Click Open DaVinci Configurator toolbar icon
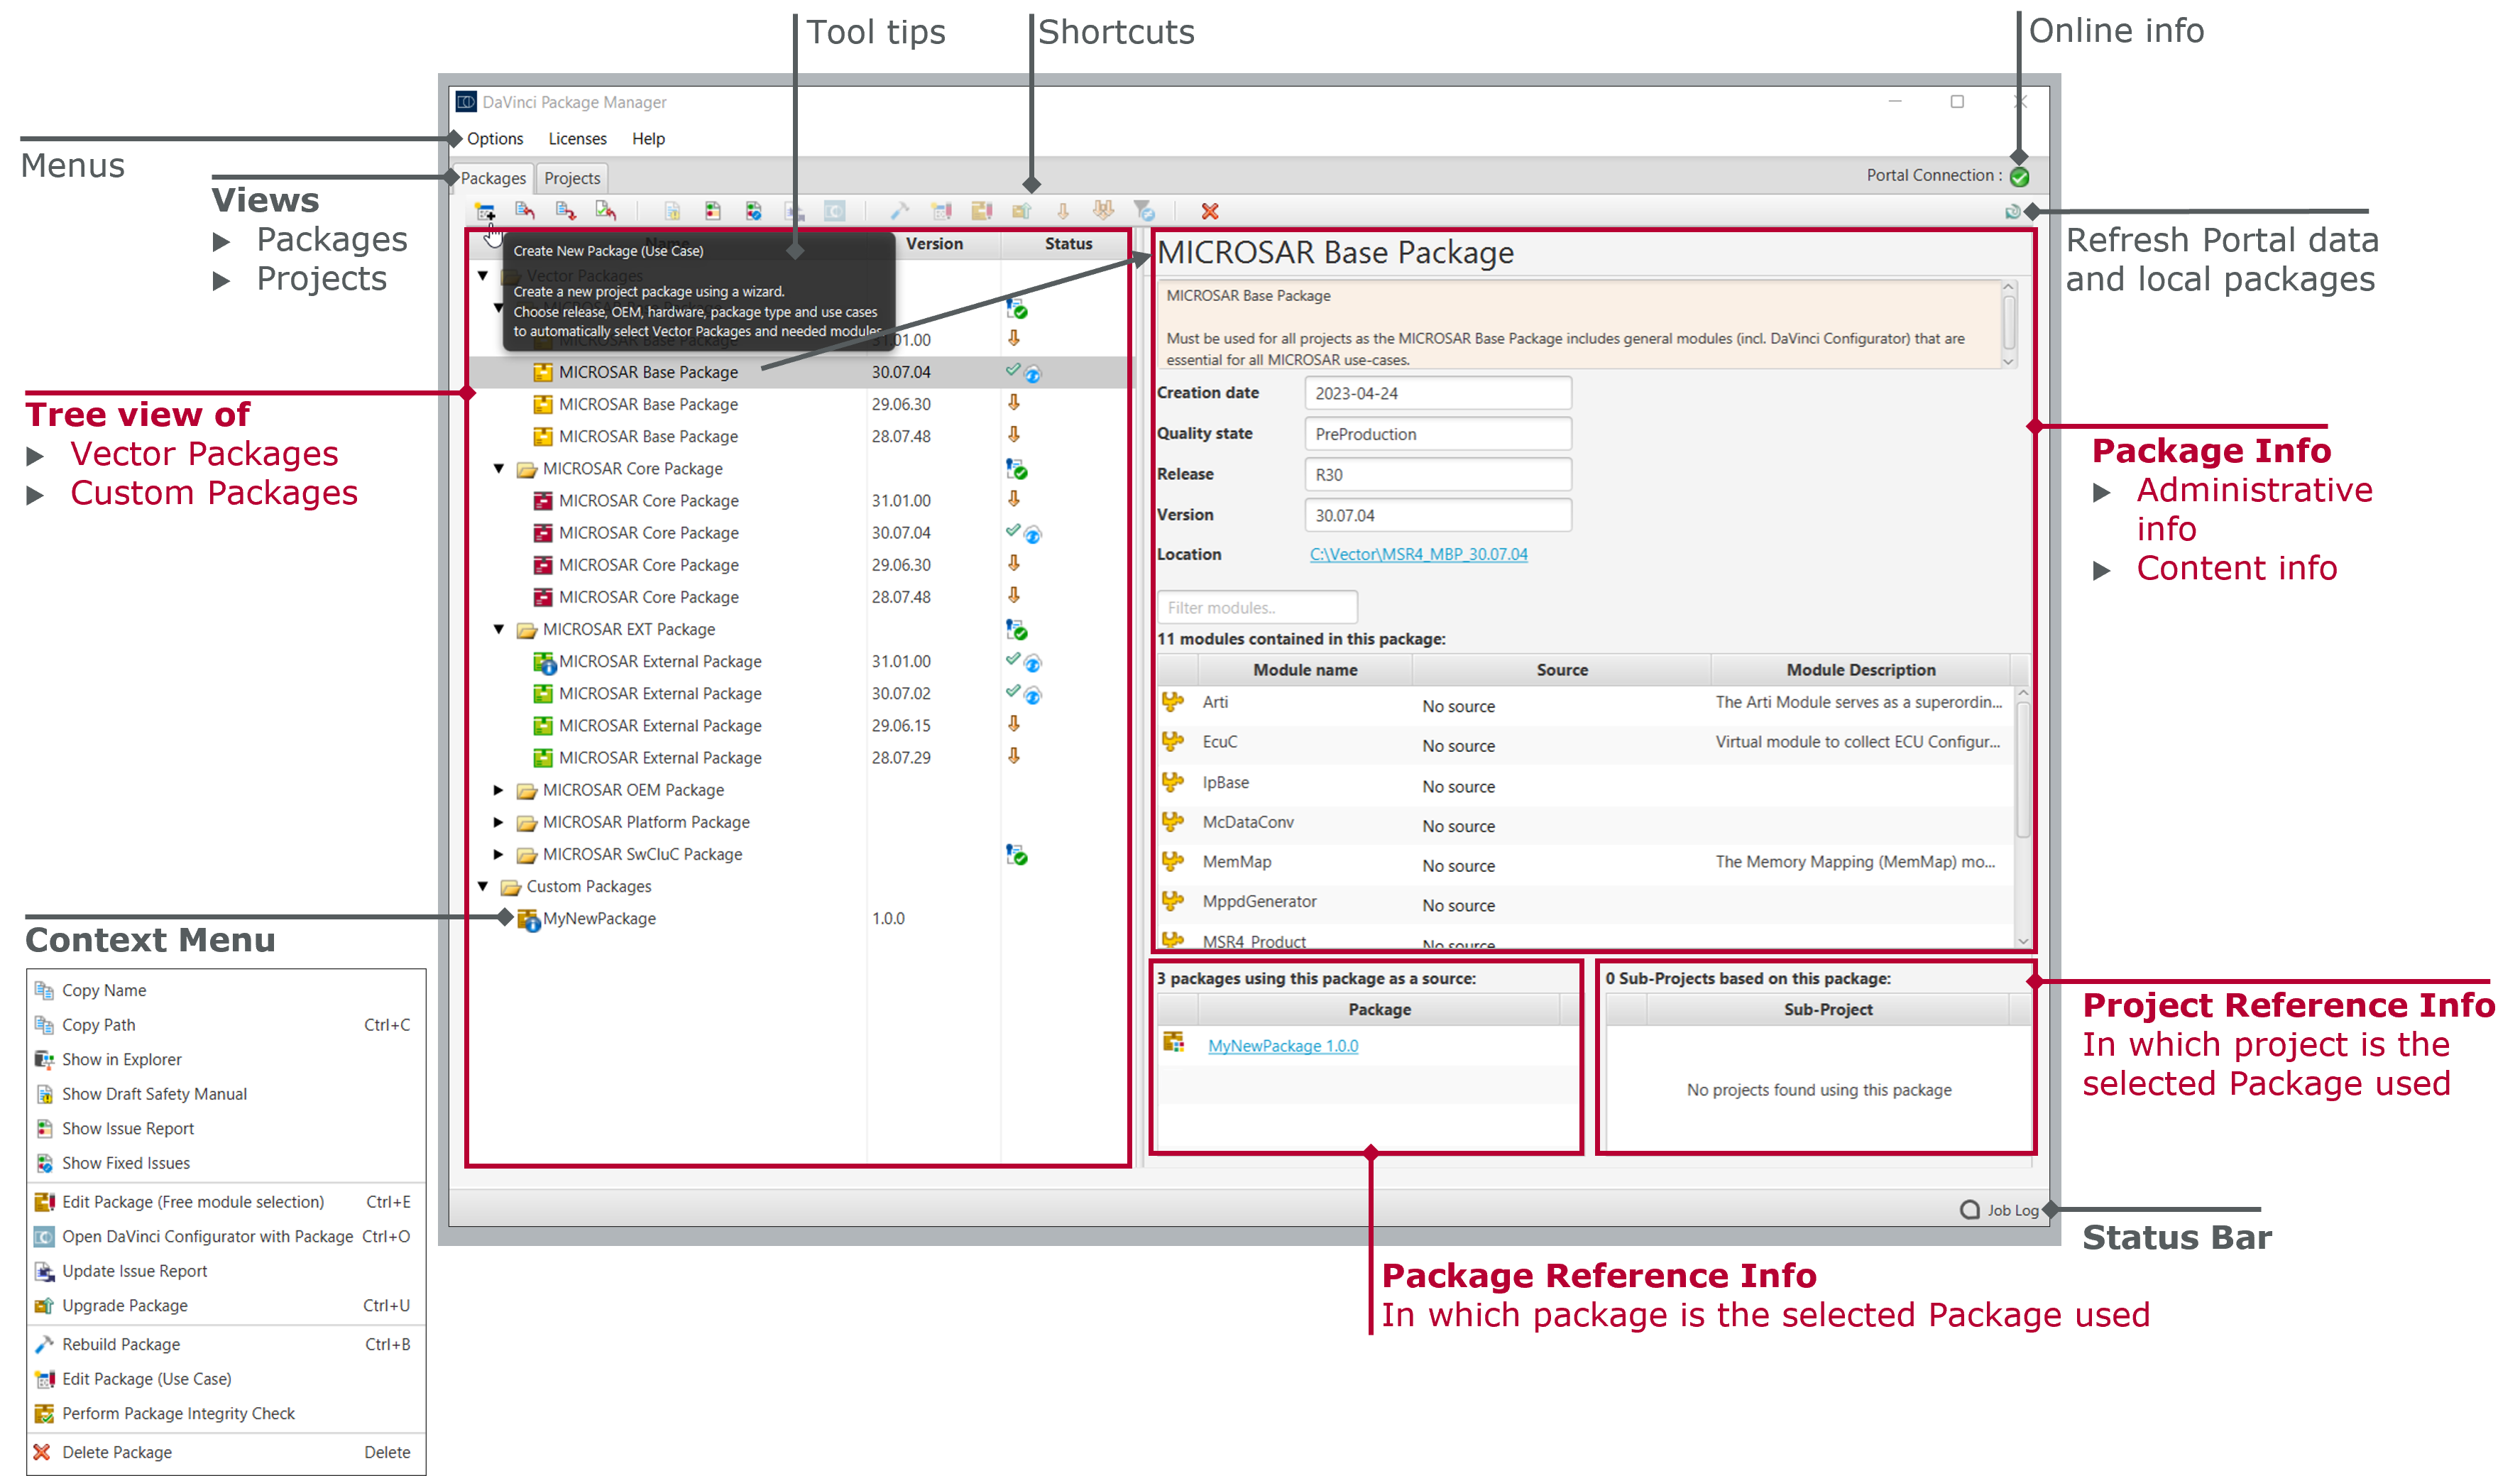This screenshot has width=2520, height=1476. (834, 211)
